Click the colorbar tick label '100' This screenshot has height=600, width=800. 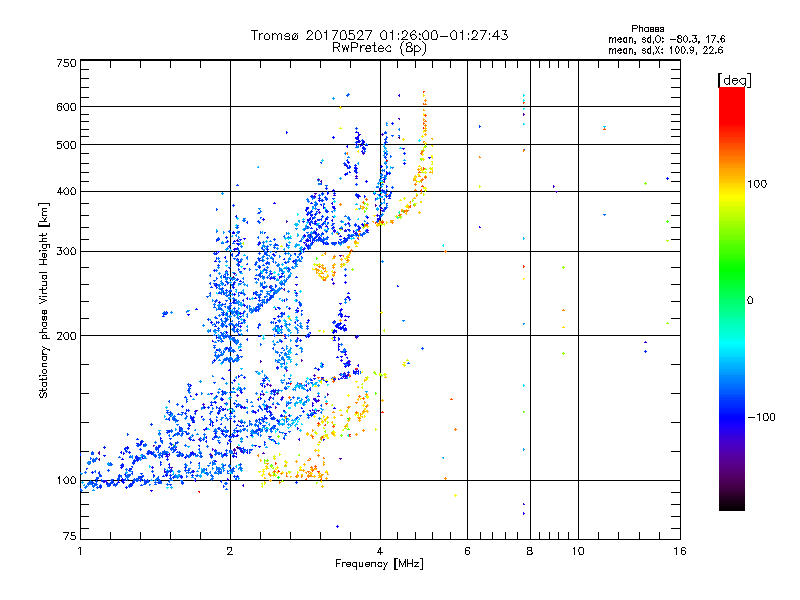coord(757,184)
